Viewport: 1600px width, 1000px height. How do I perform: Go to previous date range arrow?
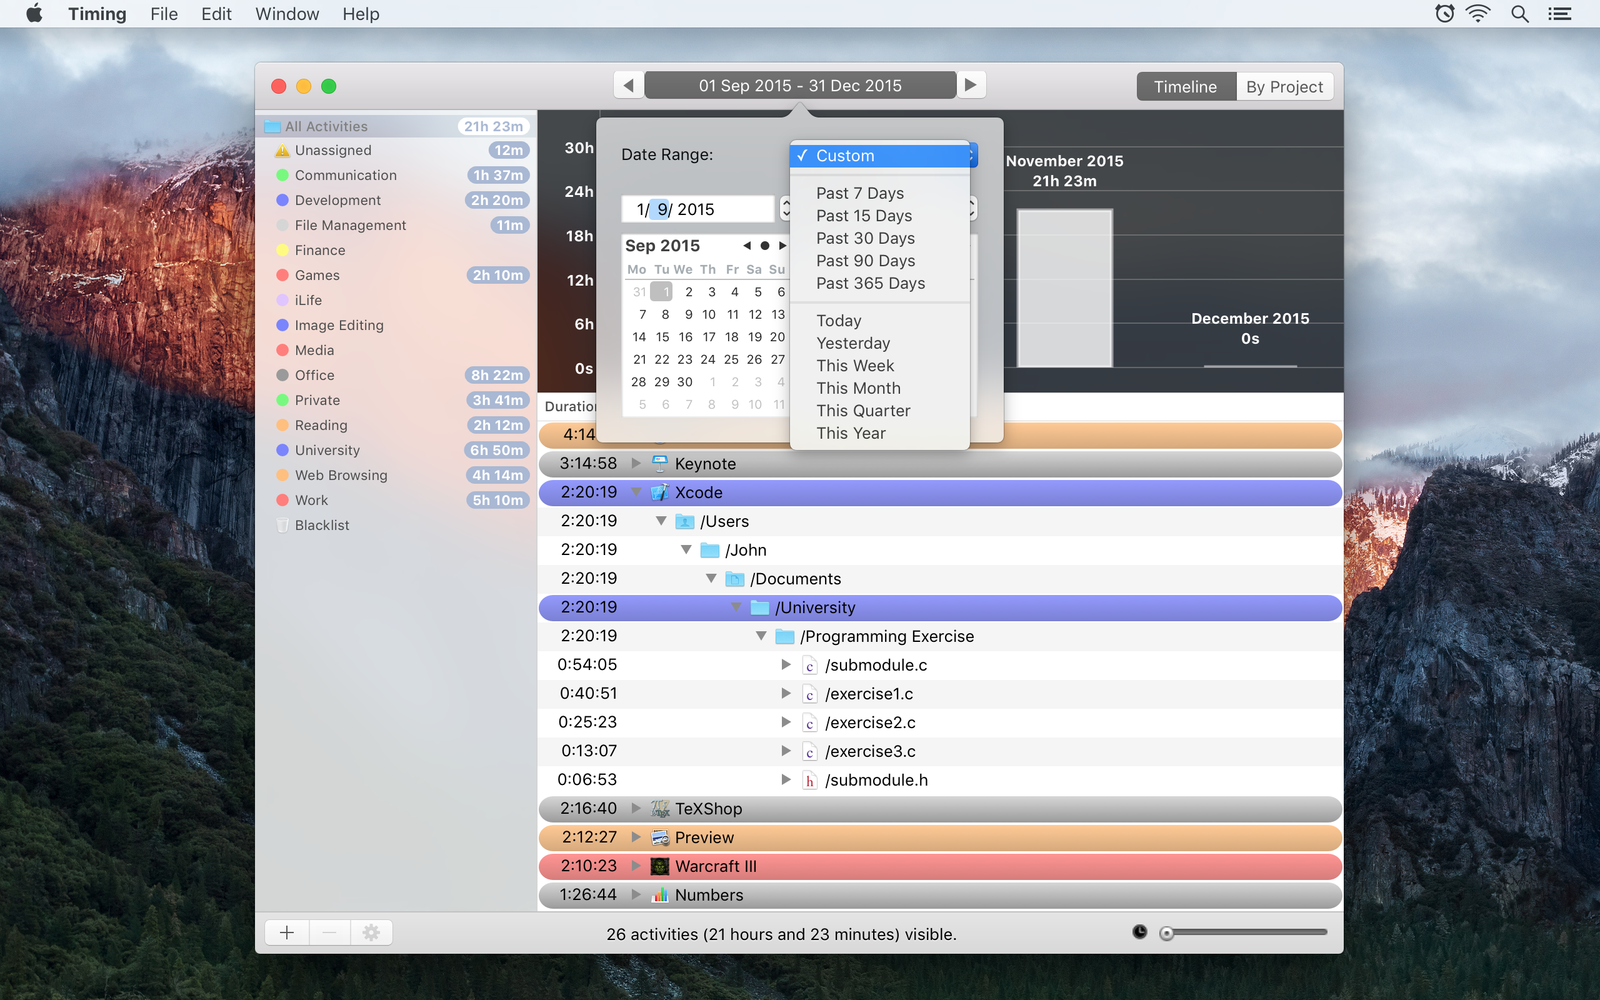[x=628, y=86]
